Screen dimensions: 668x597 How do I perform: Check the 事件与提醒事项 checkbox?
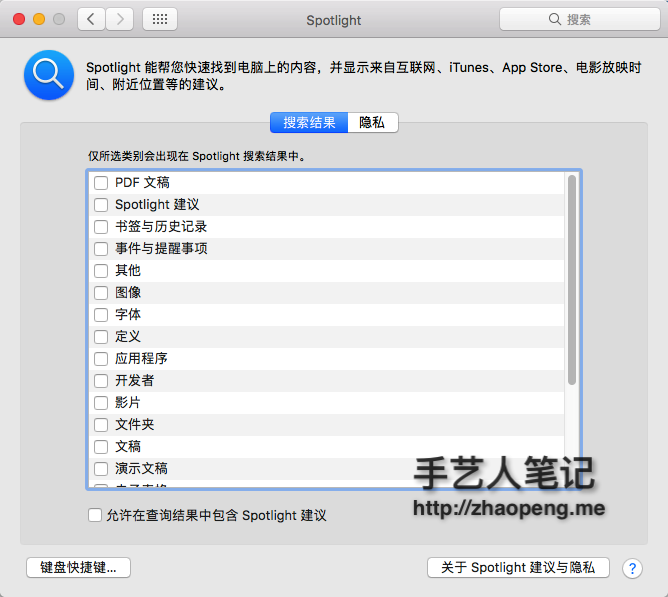pyautogui.click(x=101, y=249)
